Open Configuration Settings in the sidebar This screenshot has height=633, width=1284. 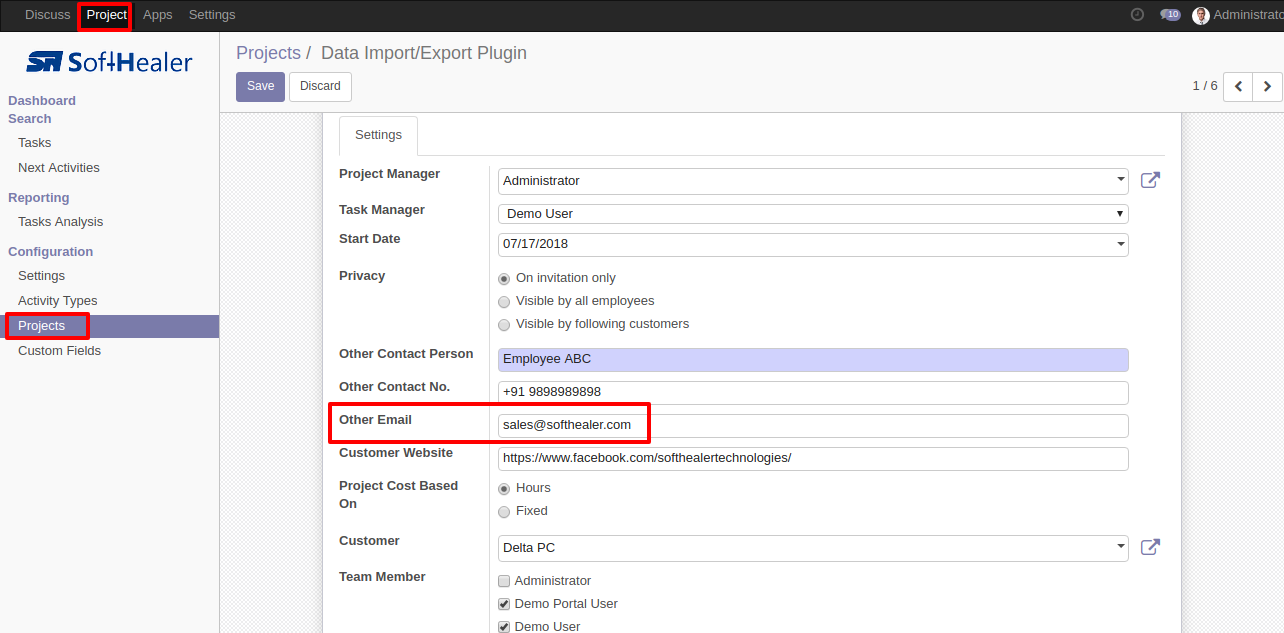coord(41,276)
